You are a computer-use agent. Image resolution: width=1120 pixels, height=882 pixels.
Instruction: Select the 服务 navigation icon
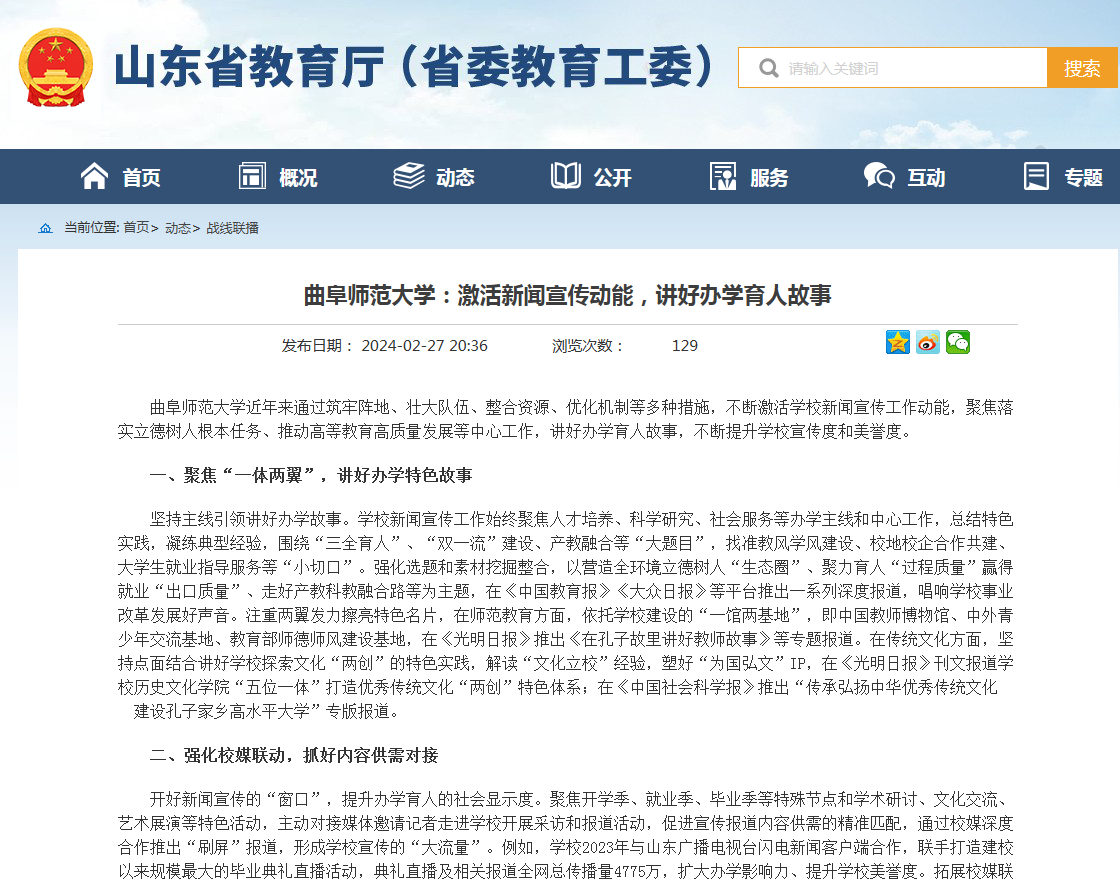coord(723,176)
